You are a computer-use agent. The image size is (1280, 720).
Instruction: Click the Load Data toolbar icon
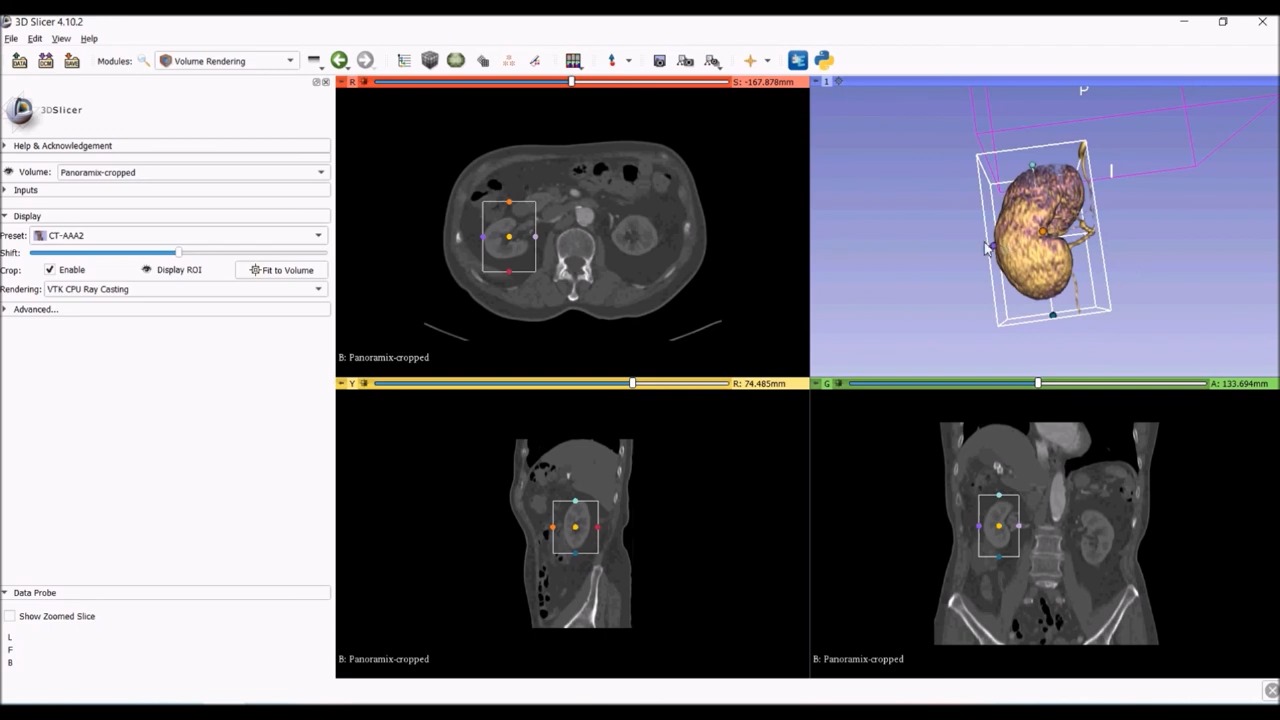pyautogui.click(x=19, y=61)
